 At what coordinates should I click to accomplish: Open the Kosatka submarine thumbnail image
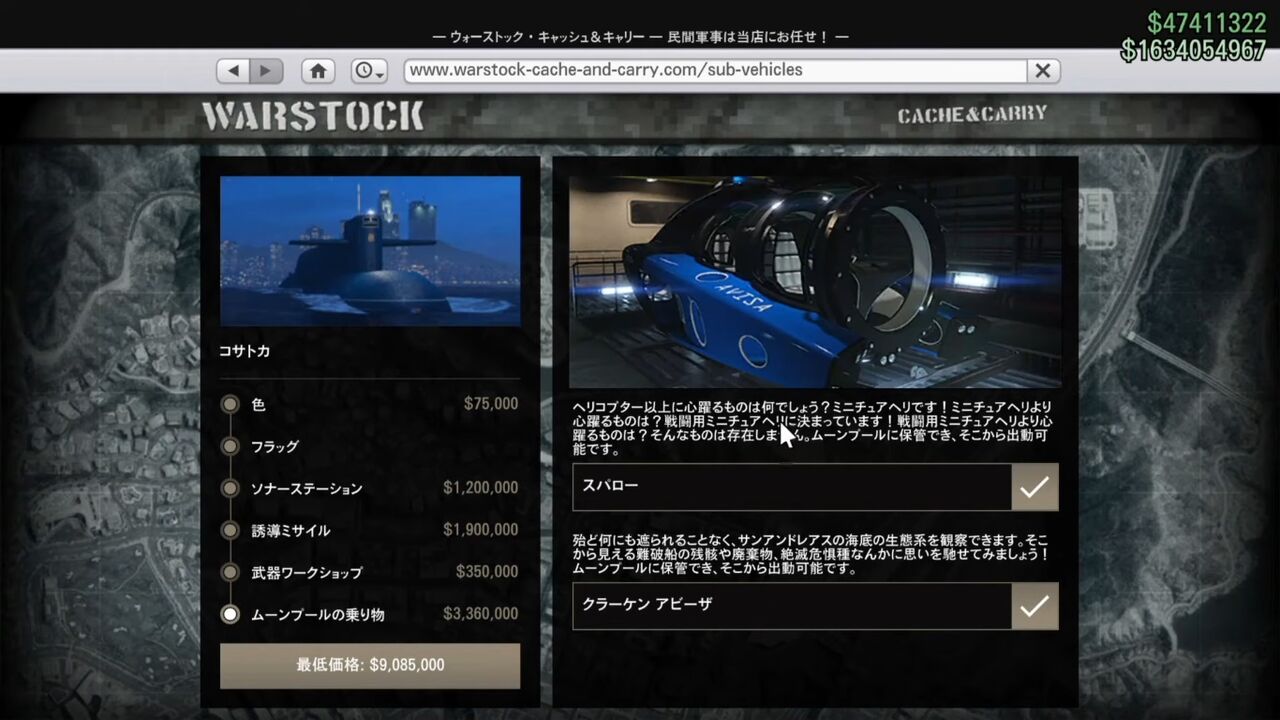point(370,251)
